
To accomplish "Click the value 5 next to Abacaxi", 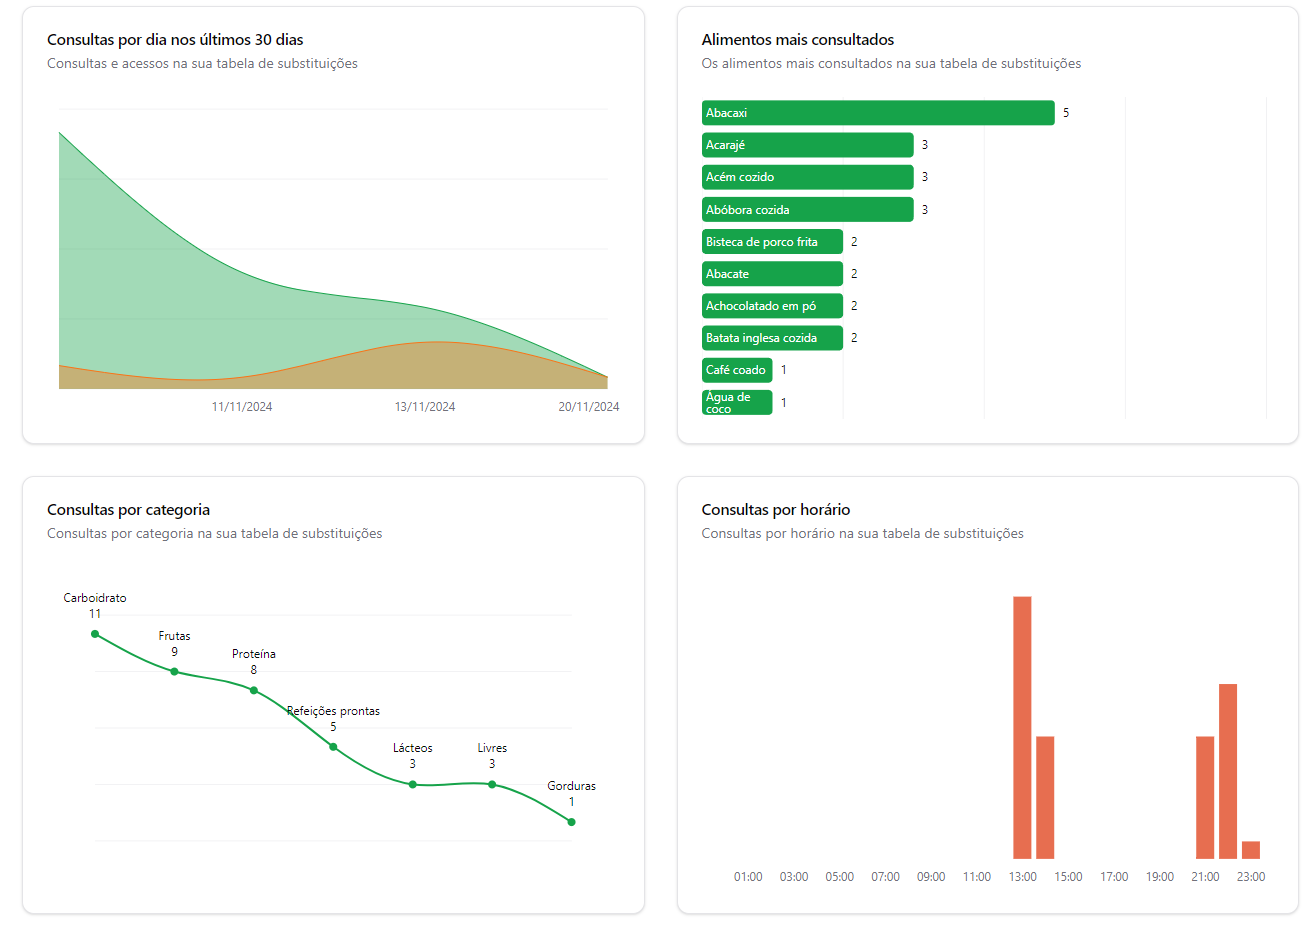I will 1066,113.
